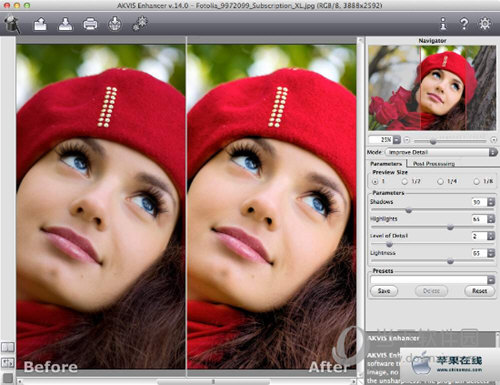This screenshot has width=500, height=385.
Task: Open batch processing gears icon
Action: coord(140,24)
